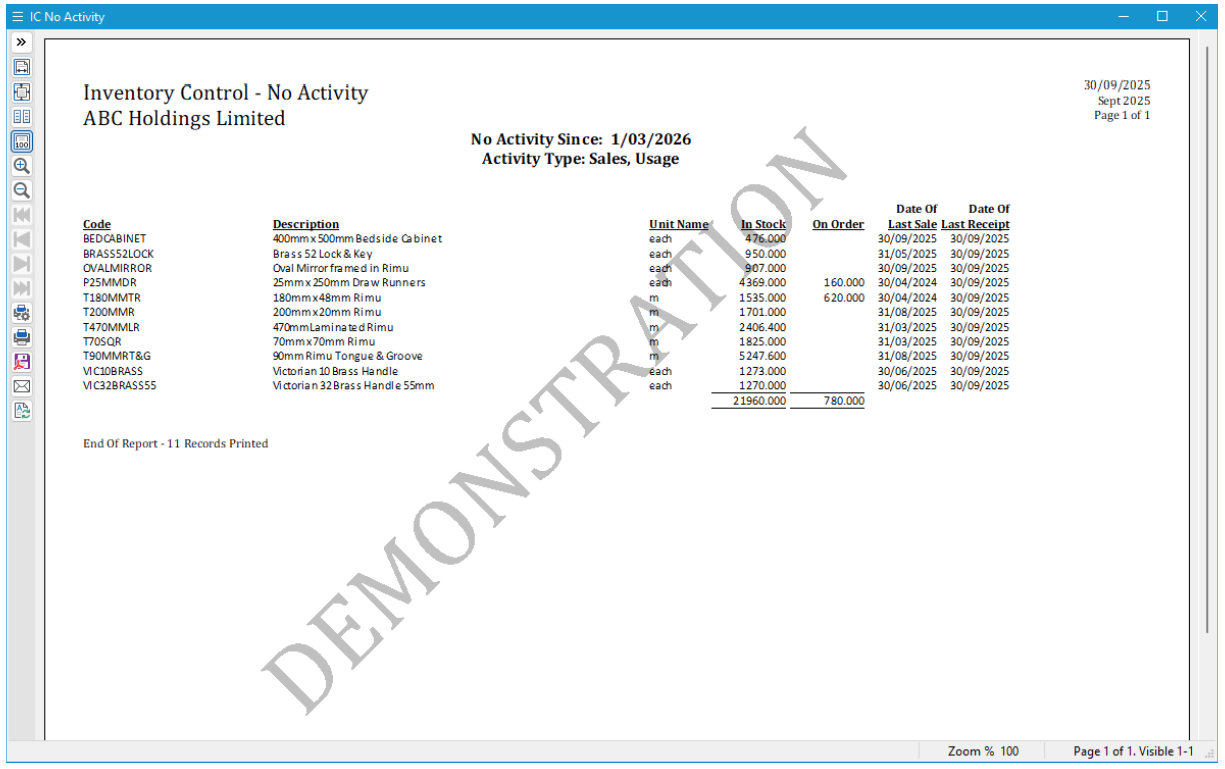This screenshot has height=769, width=1225.
Task: Click the Page 1 of 1 status entry
Action: 1133,751
